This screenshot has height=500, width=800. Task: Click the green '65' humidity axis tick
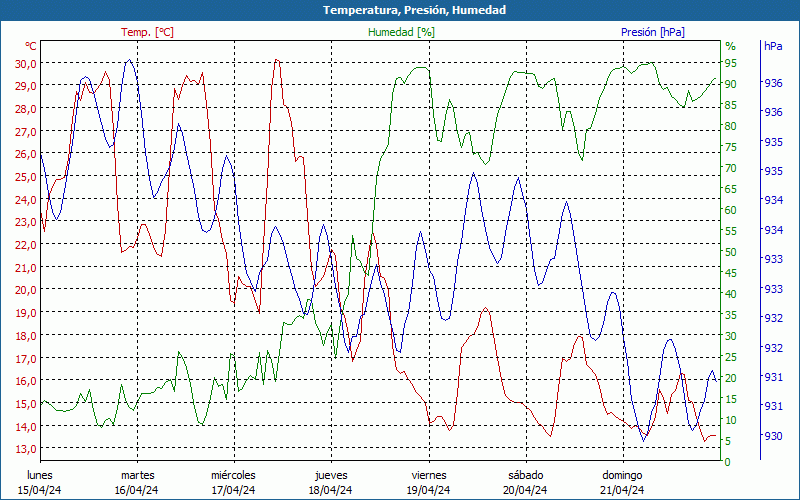[x=731, y=189]
